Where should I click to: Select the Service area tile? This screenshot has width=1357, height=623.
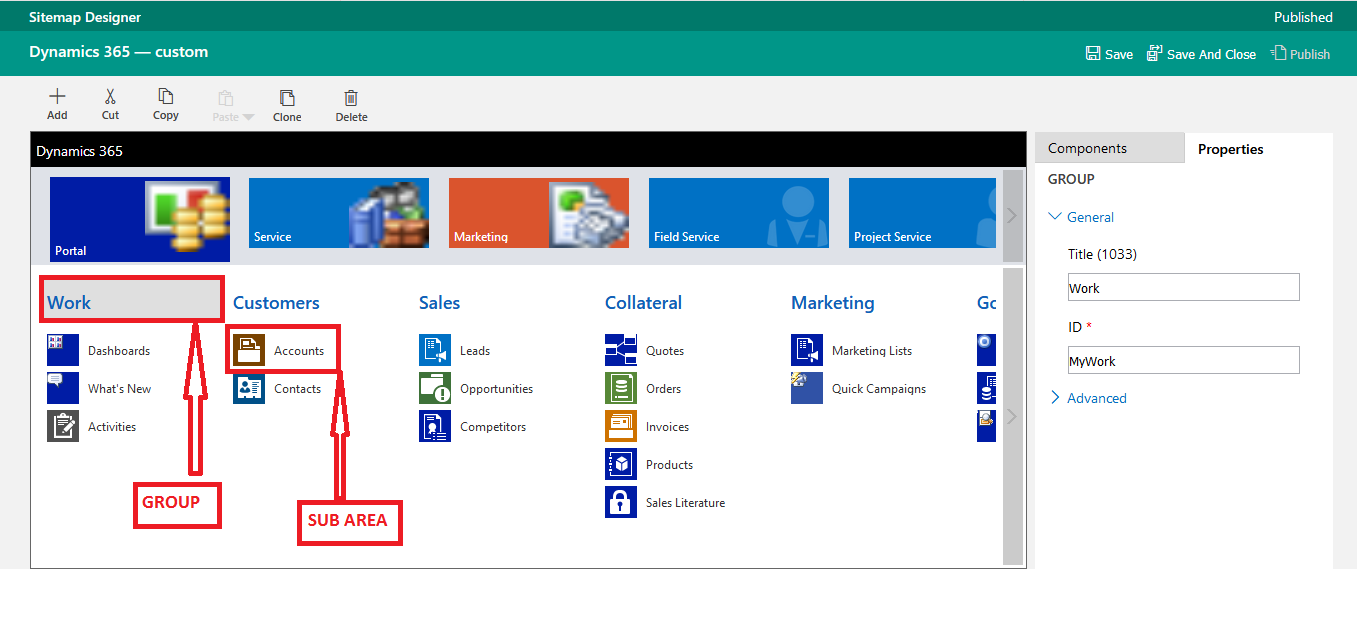(339, 213)
